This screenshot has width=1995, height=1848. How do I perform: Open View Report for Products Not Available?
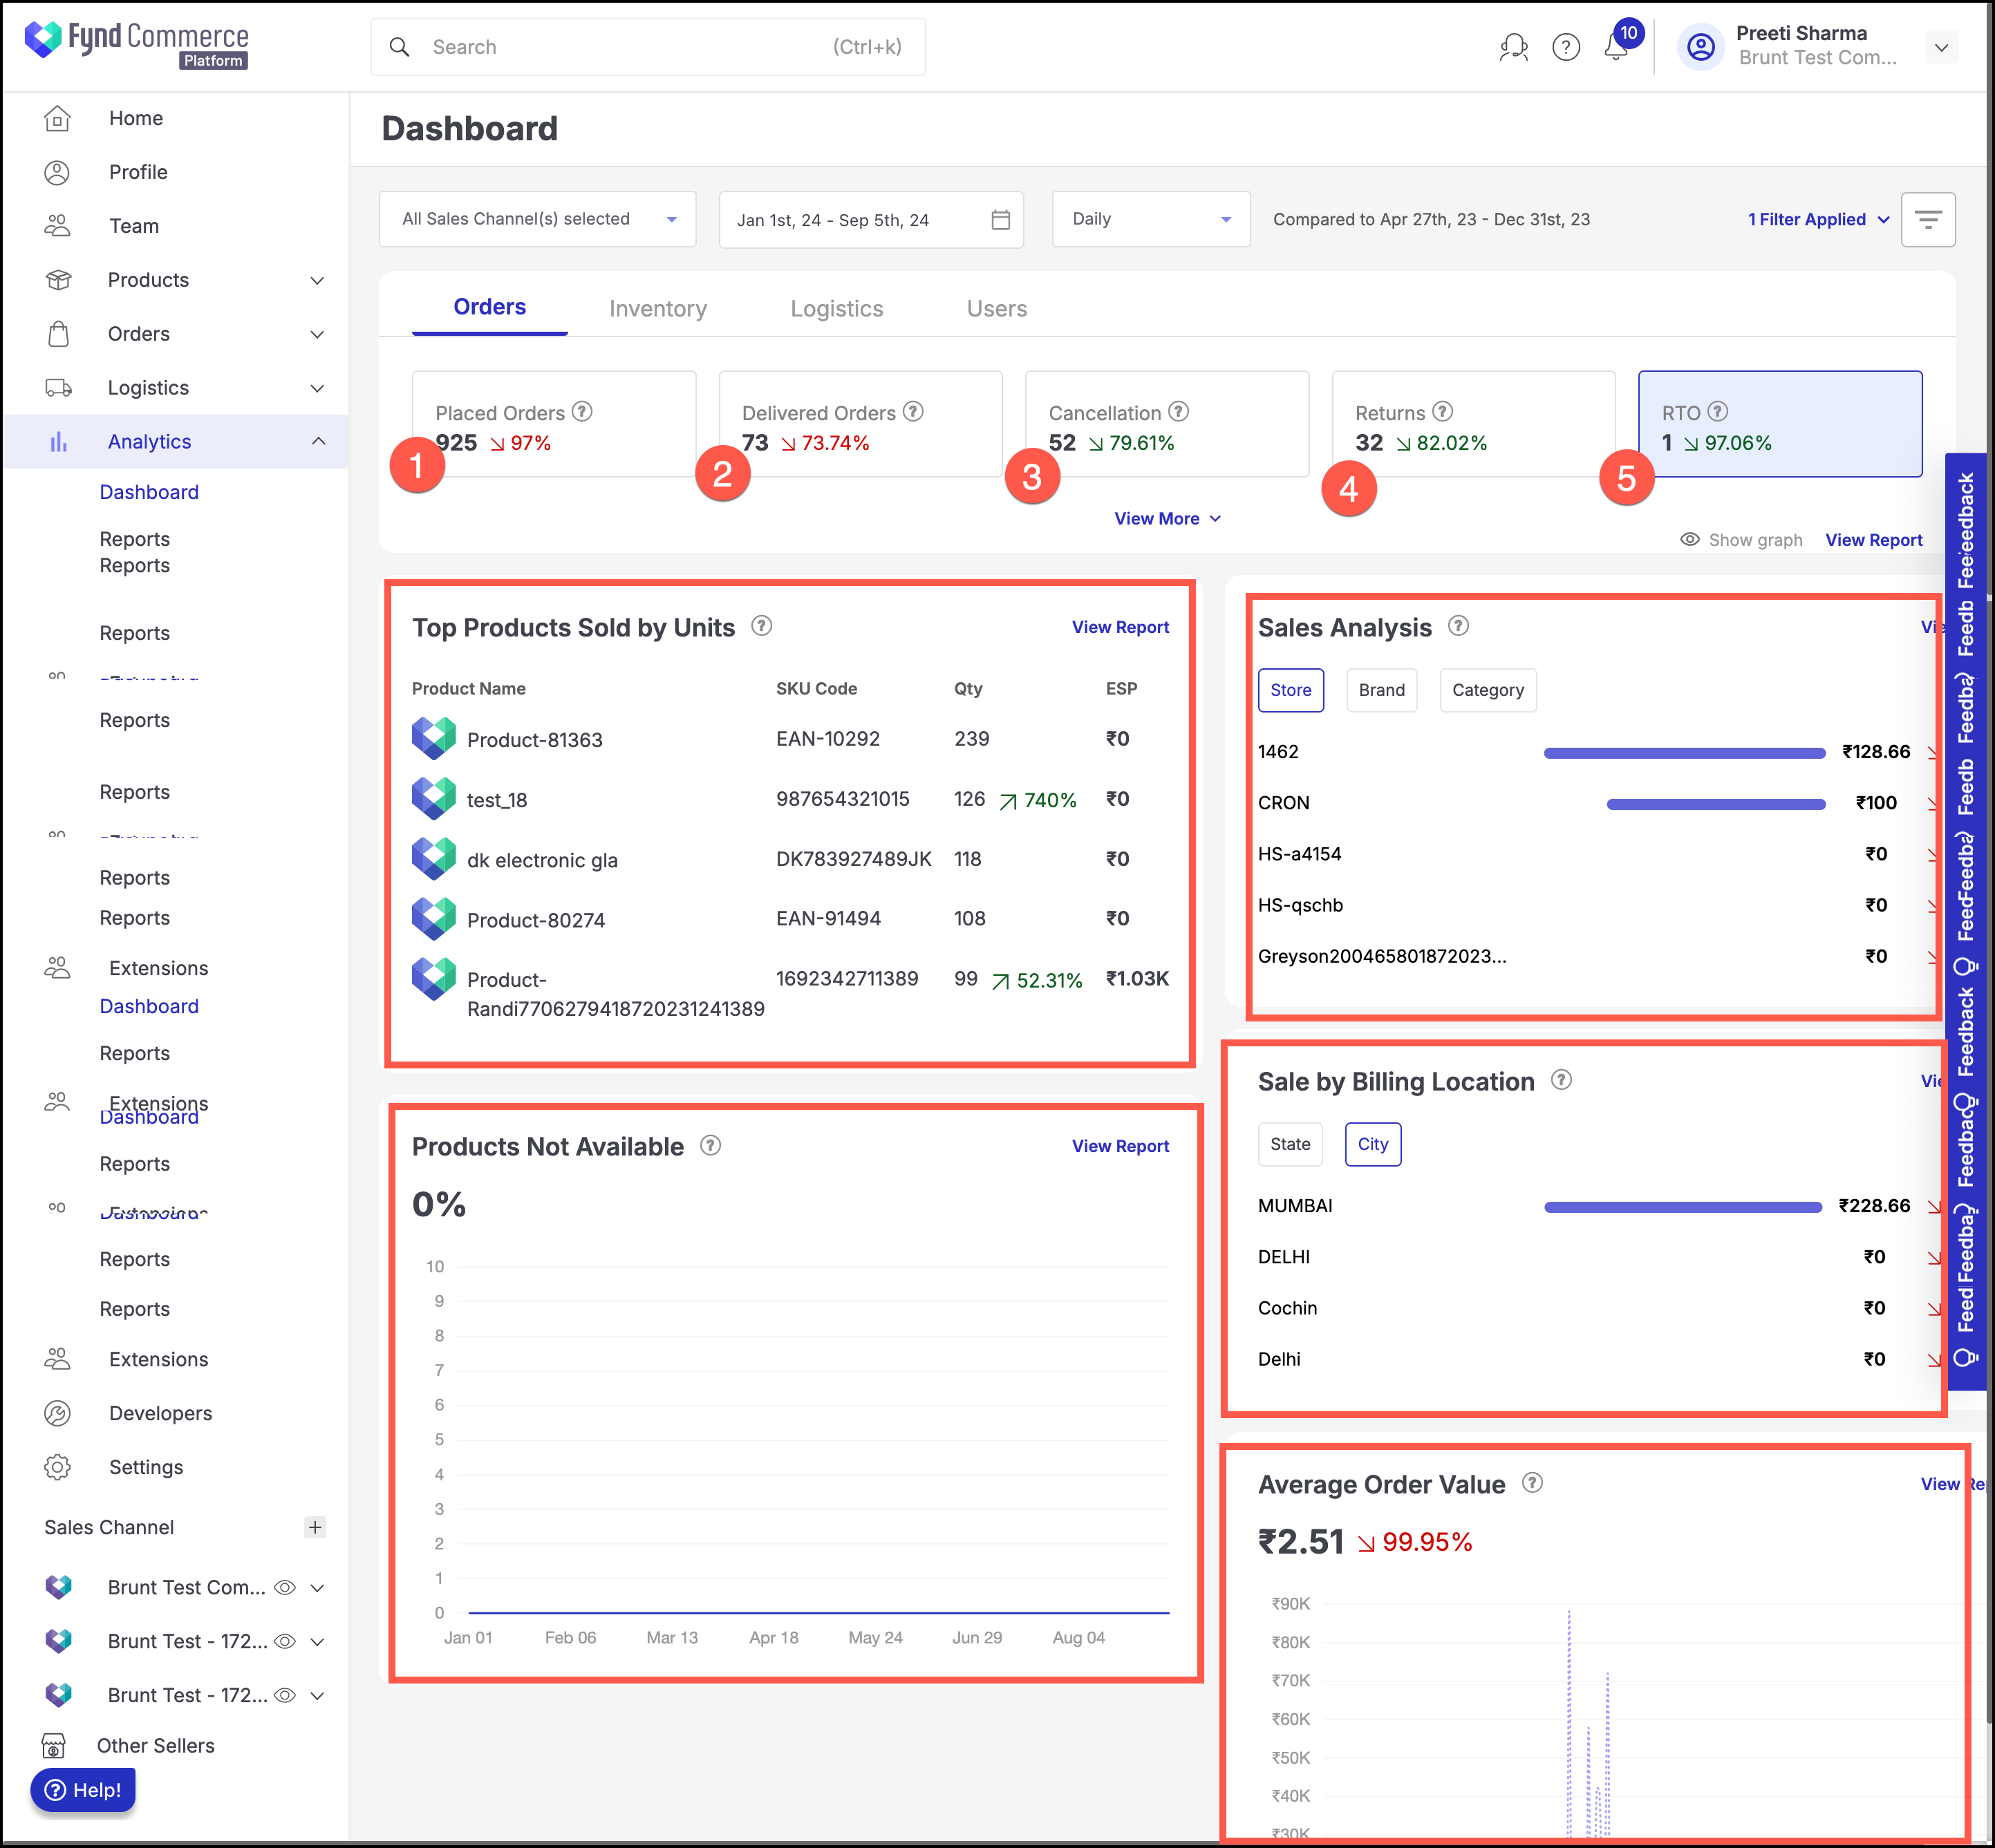[x=1120, y=1146]
